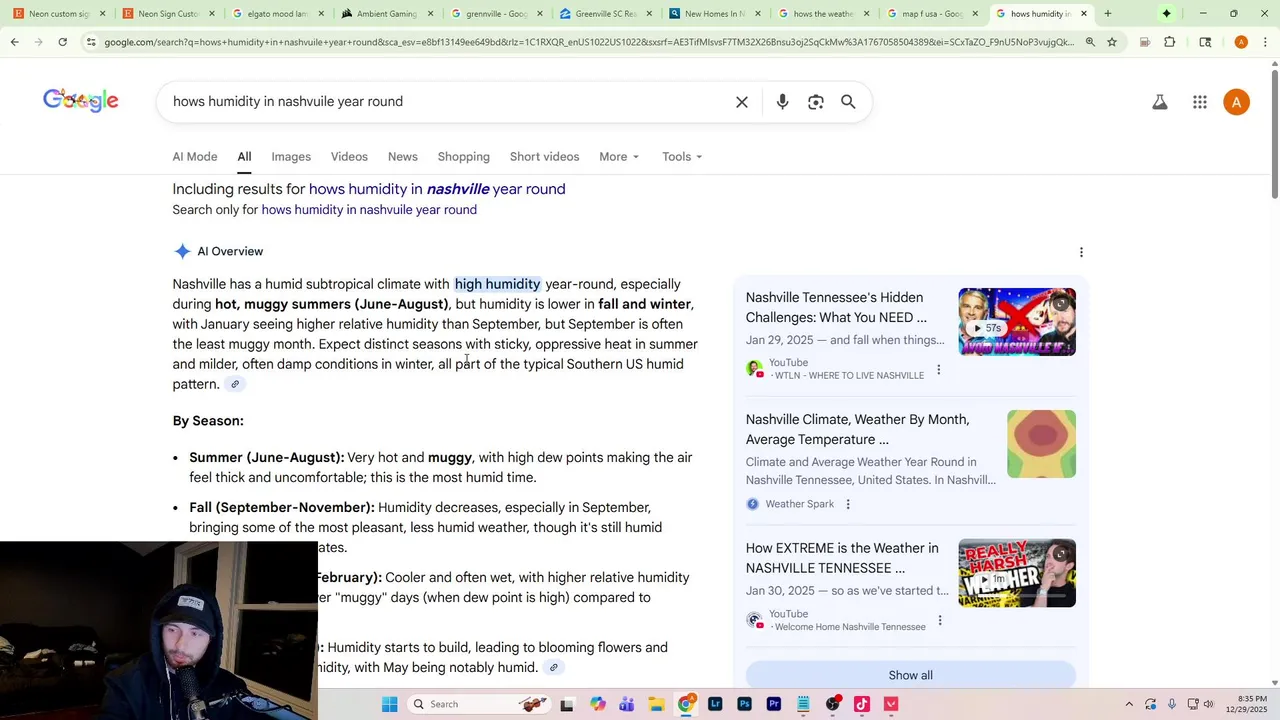Click the 'AI Overview' label
The image size is (1280, 720).
230,252
